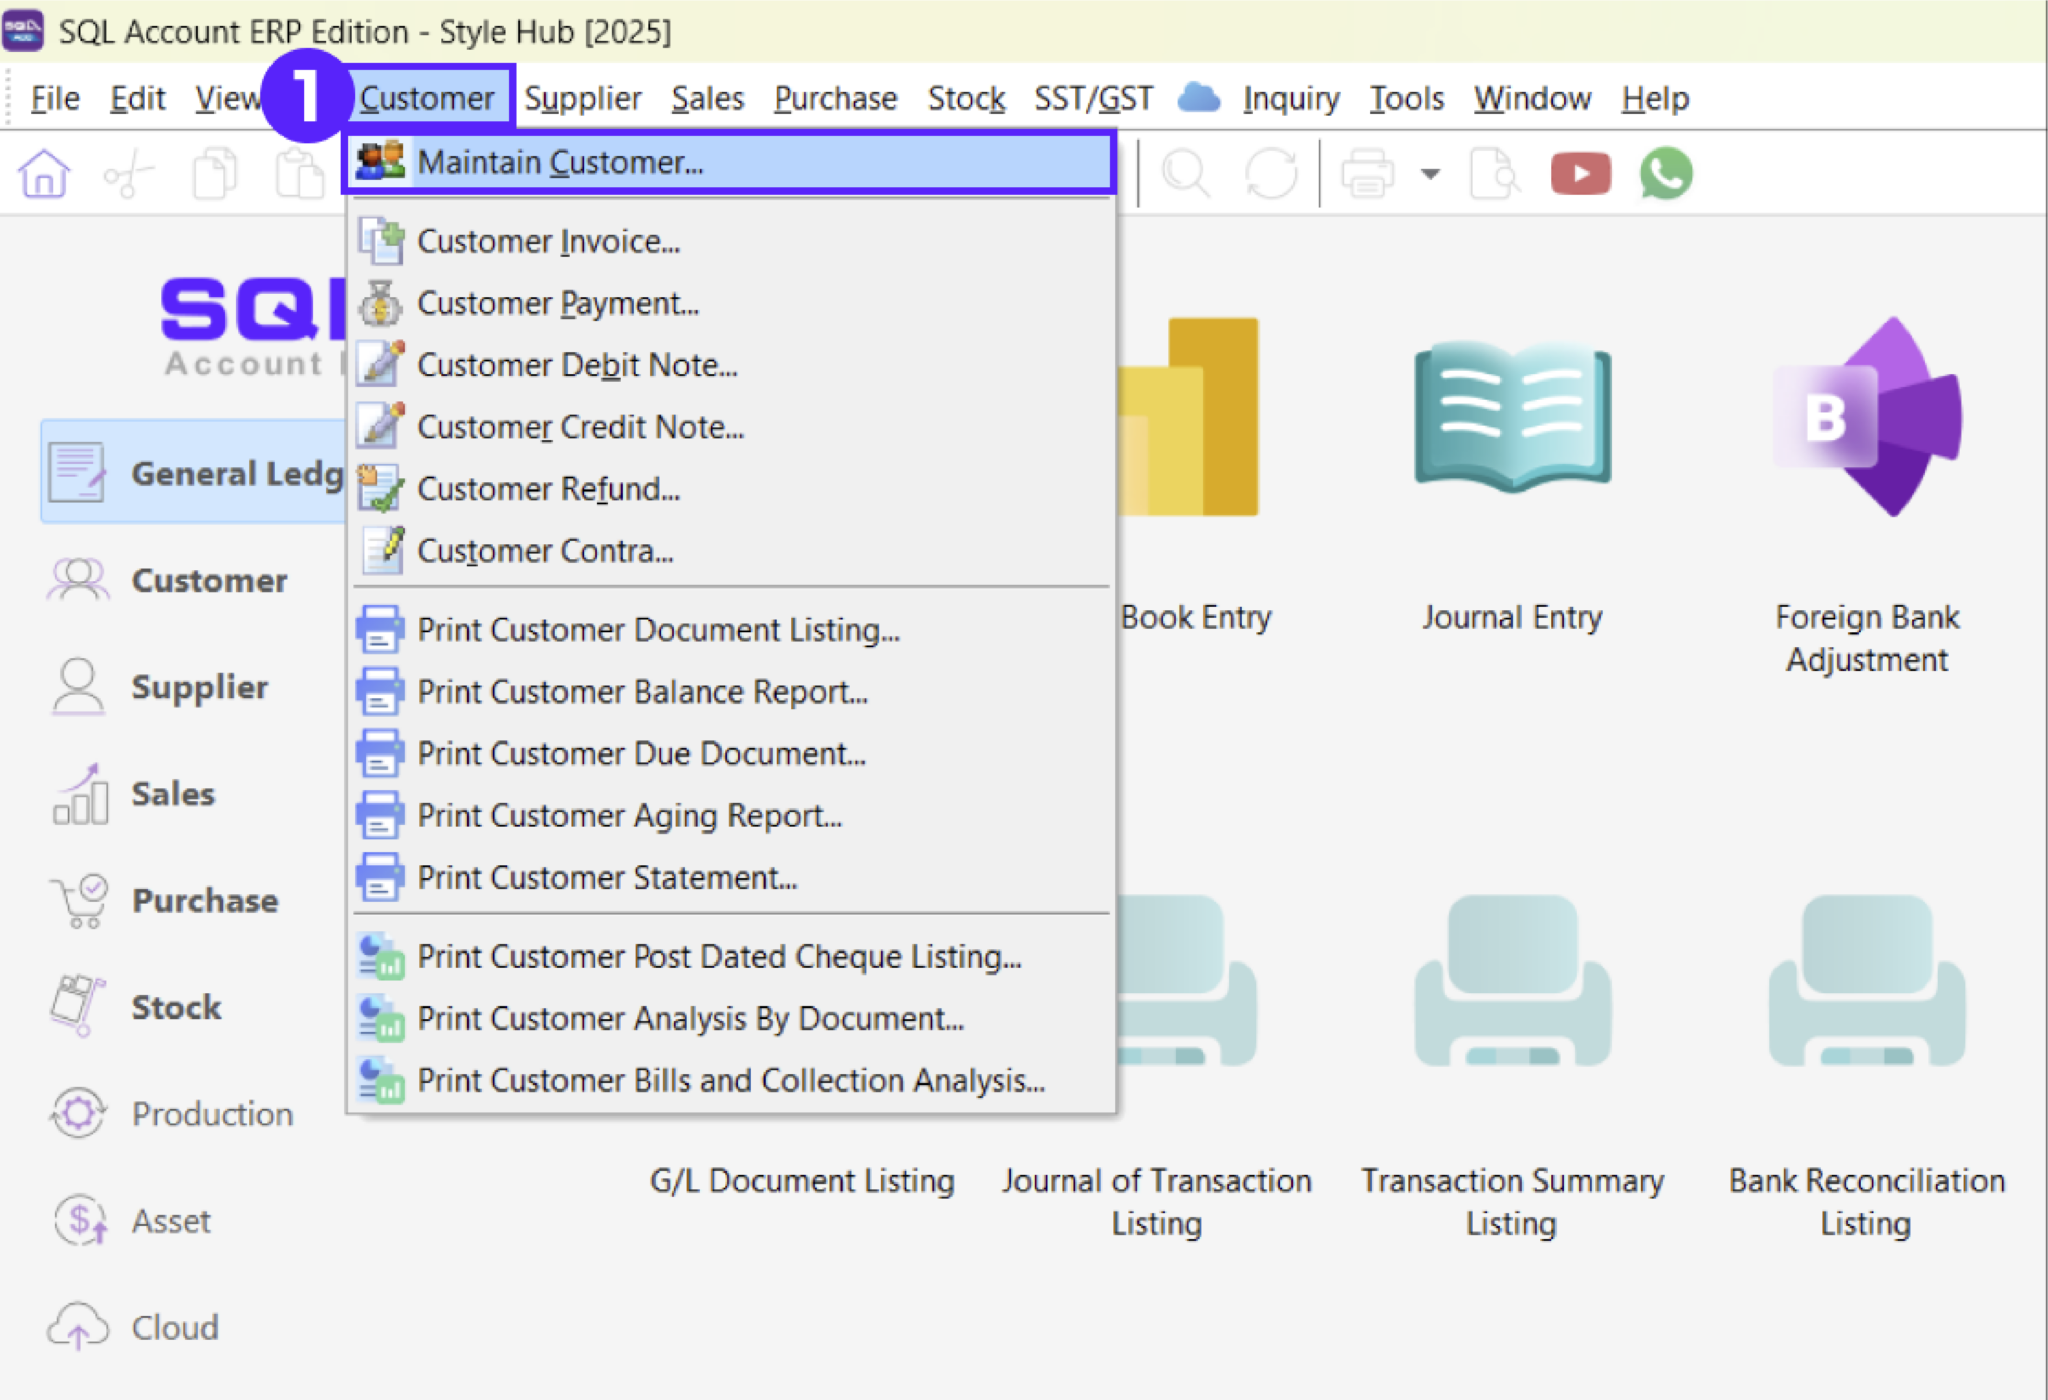Image resolution: width=2048 pixels, height=1400 pixels.
Task: Open print preview icon on the toolbar
Action: coord(1494,172)
